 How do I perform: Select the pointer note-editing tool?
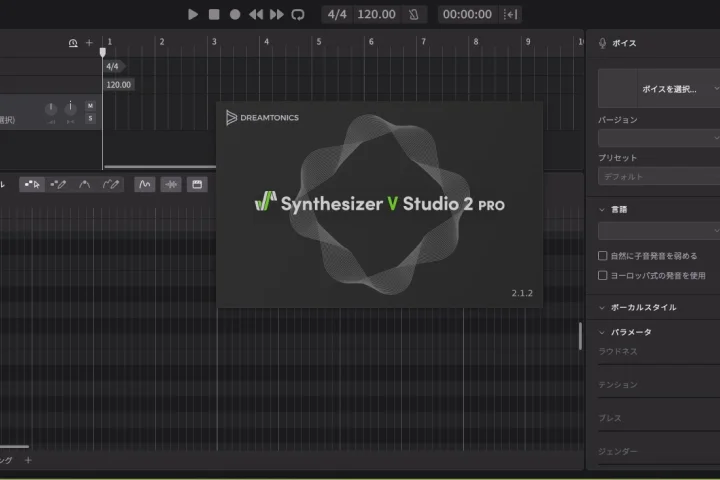(33, 184)
